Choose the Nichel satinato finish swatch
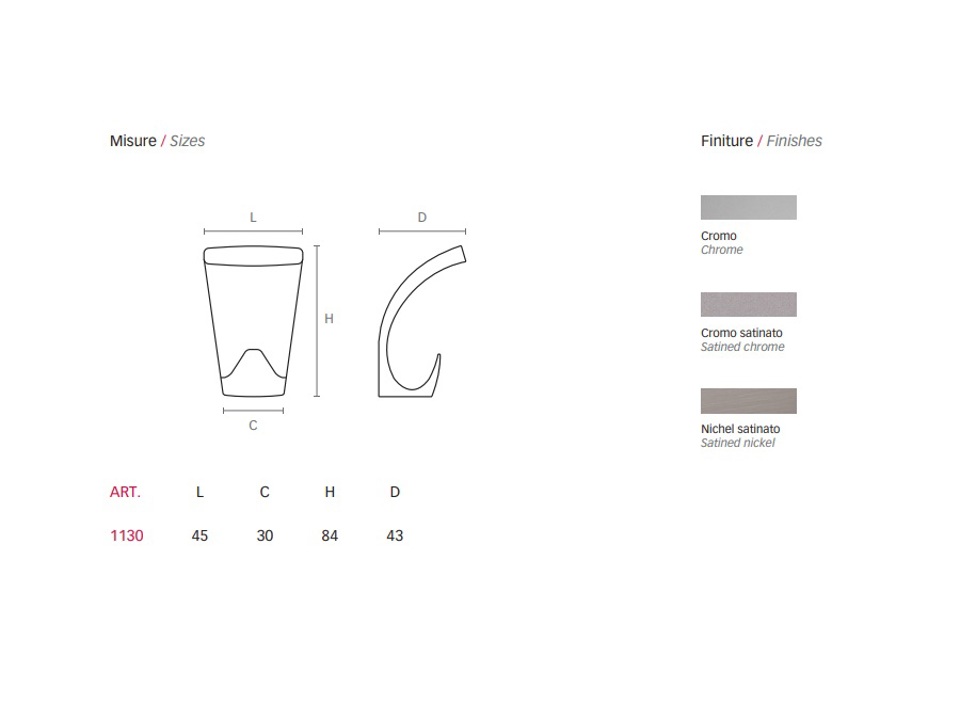The height and width of the screenshot is (720, 960). (748, 401)
